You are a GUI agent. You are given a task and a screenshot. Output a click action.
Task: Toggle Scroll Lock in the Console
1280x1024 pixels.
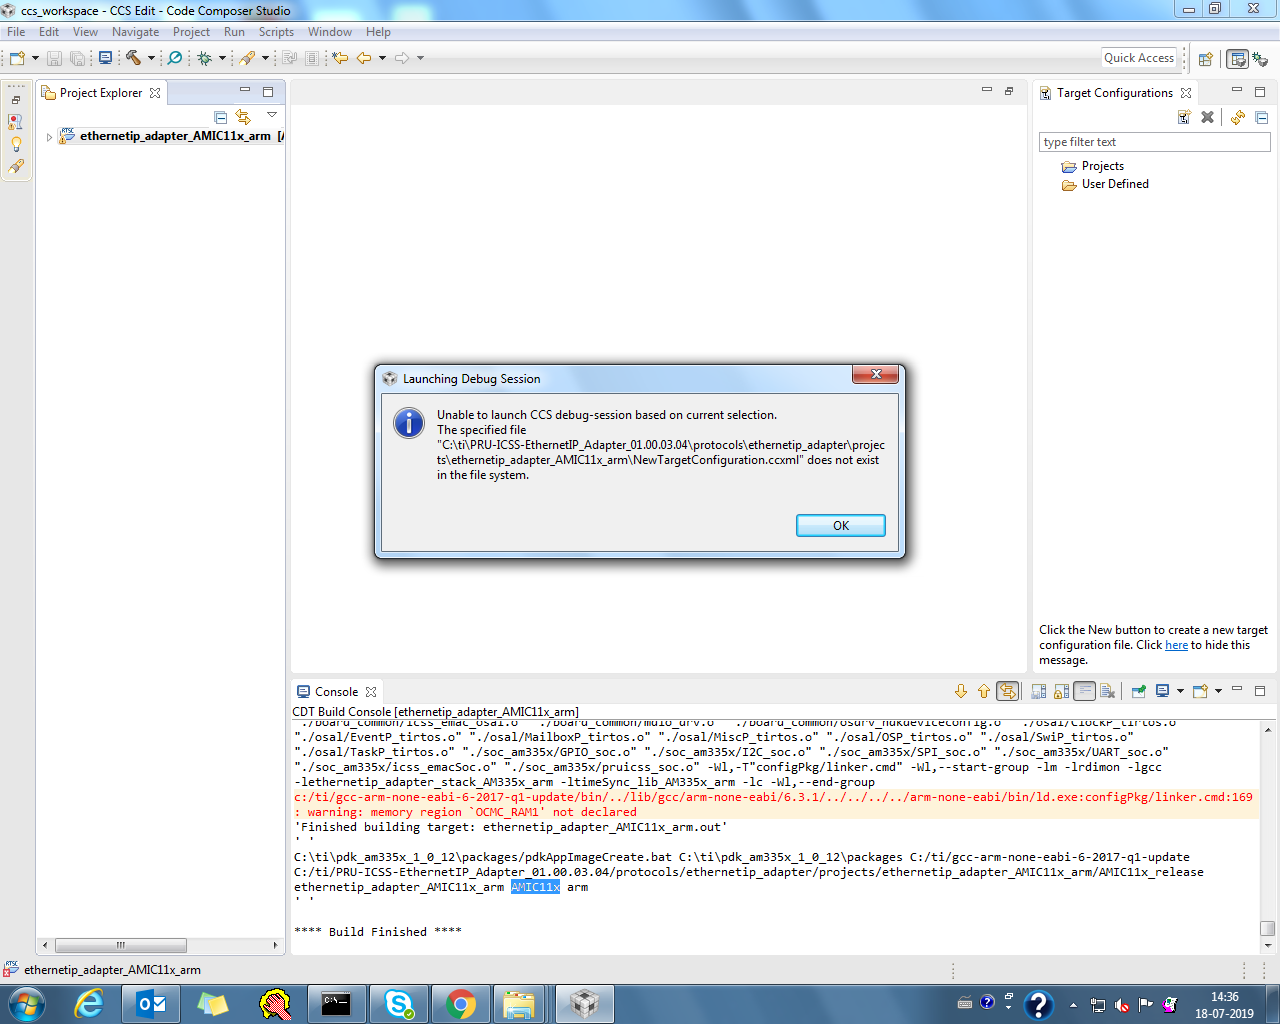[x=1061, y=691]
